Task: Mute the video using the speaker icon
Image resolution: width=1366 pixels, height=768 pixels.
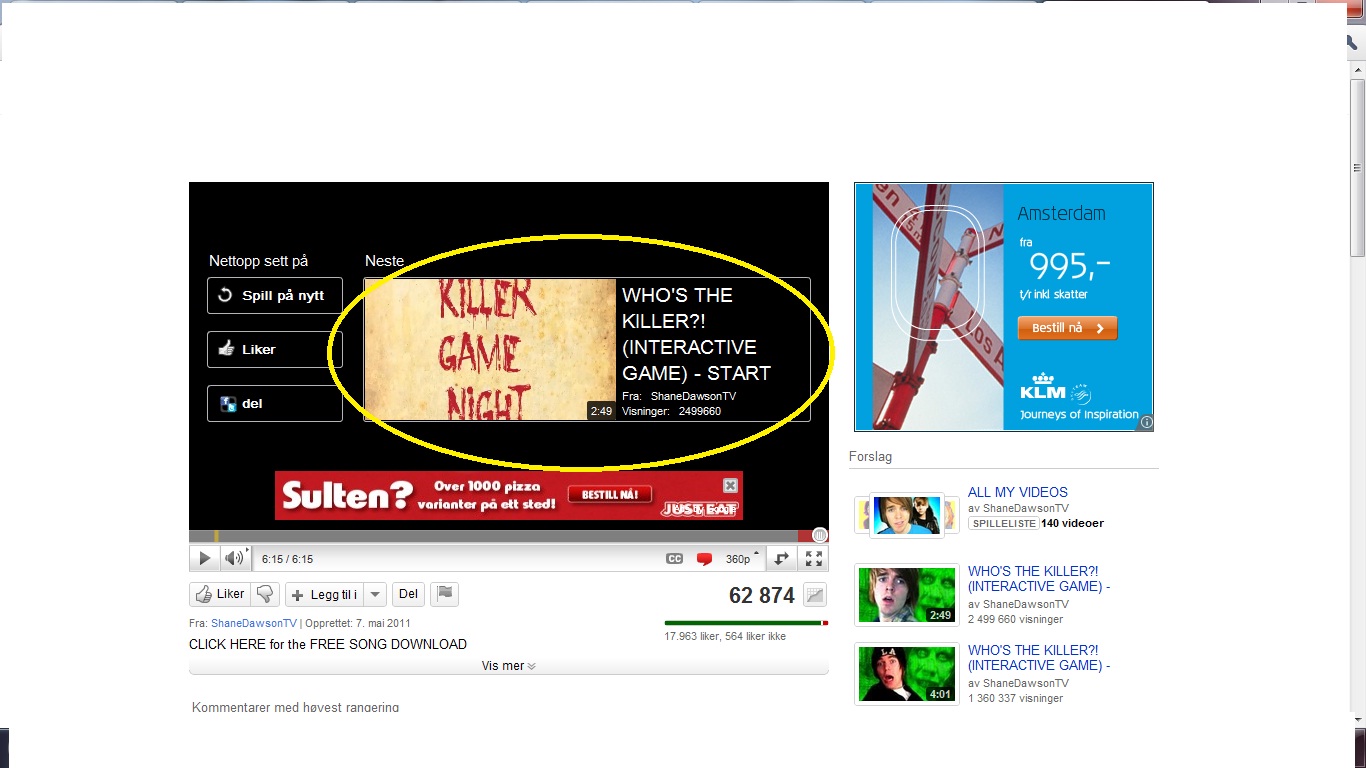Action: tap(234, 559)
